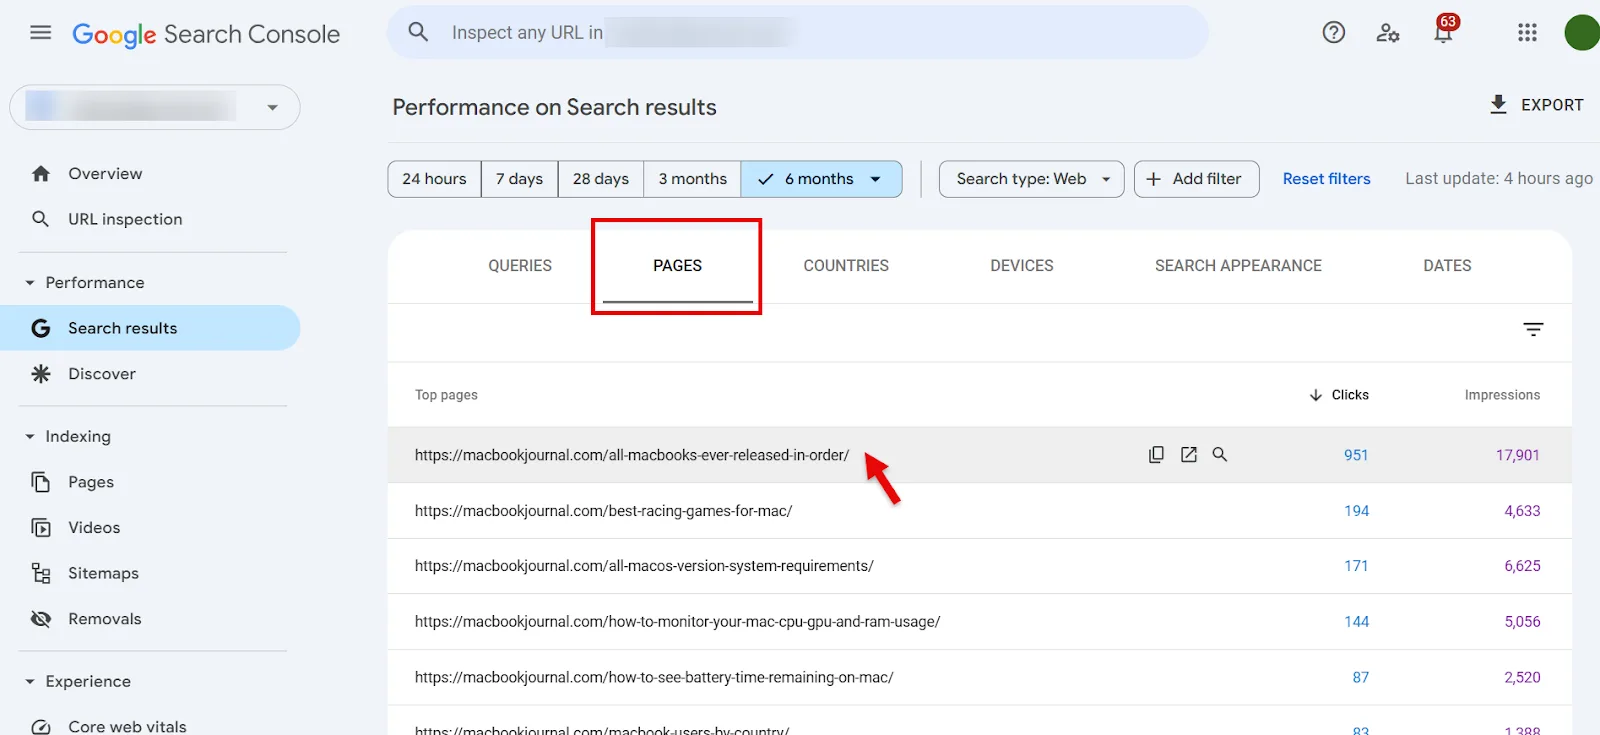Switch to the Queries tab
Viewport: 1600px width, 735px height.
pos(520,266)
